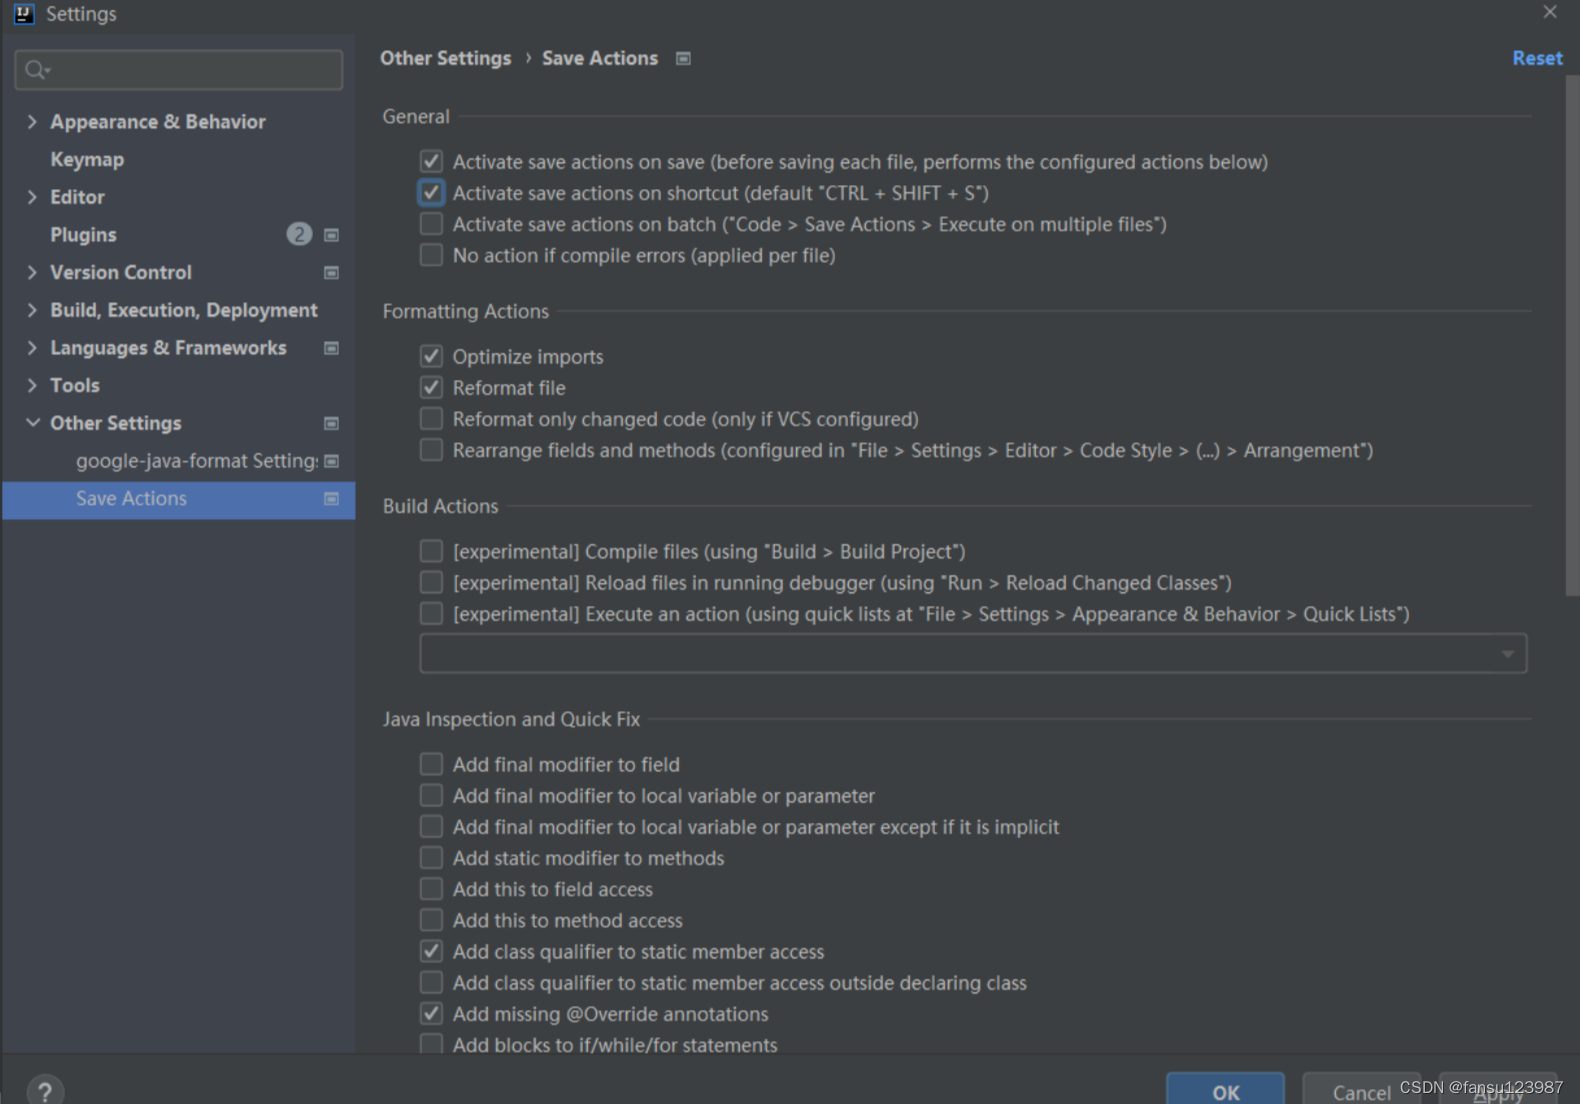Uncheck Reformat file
This screenshot has width=1580, height=1104.
[x=431, y=387]
